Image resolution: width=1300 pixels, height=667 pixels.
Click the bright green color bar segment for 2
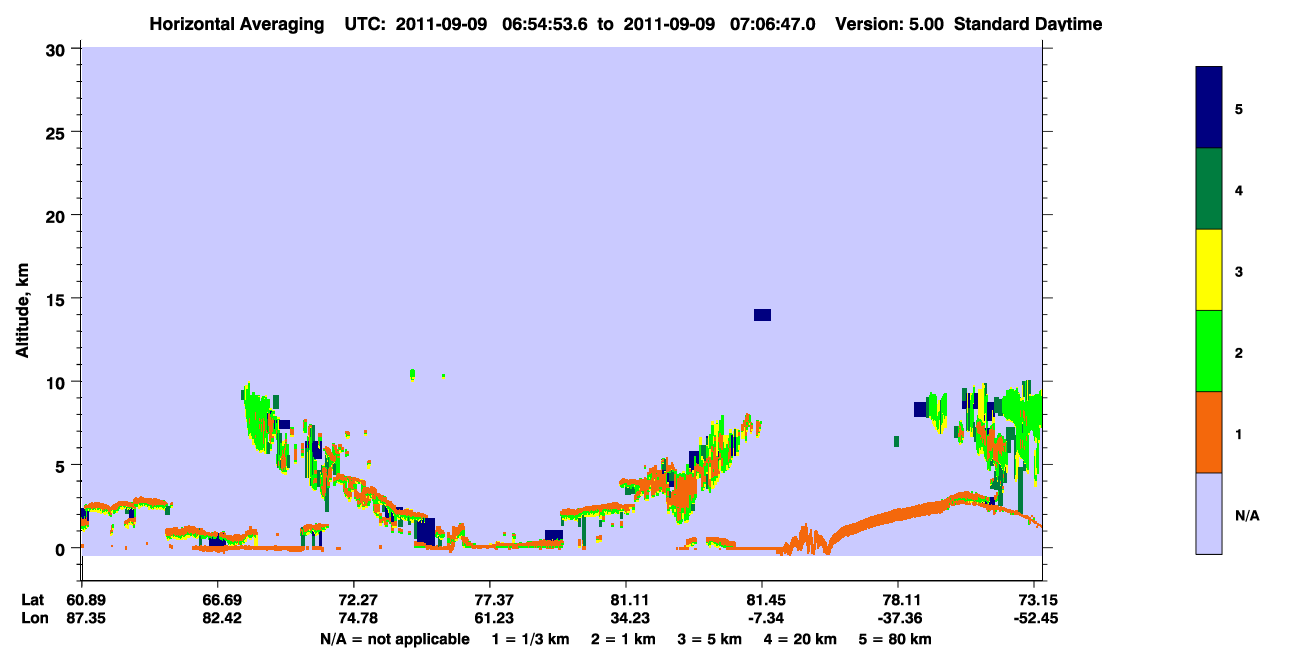coord(1209,351)
